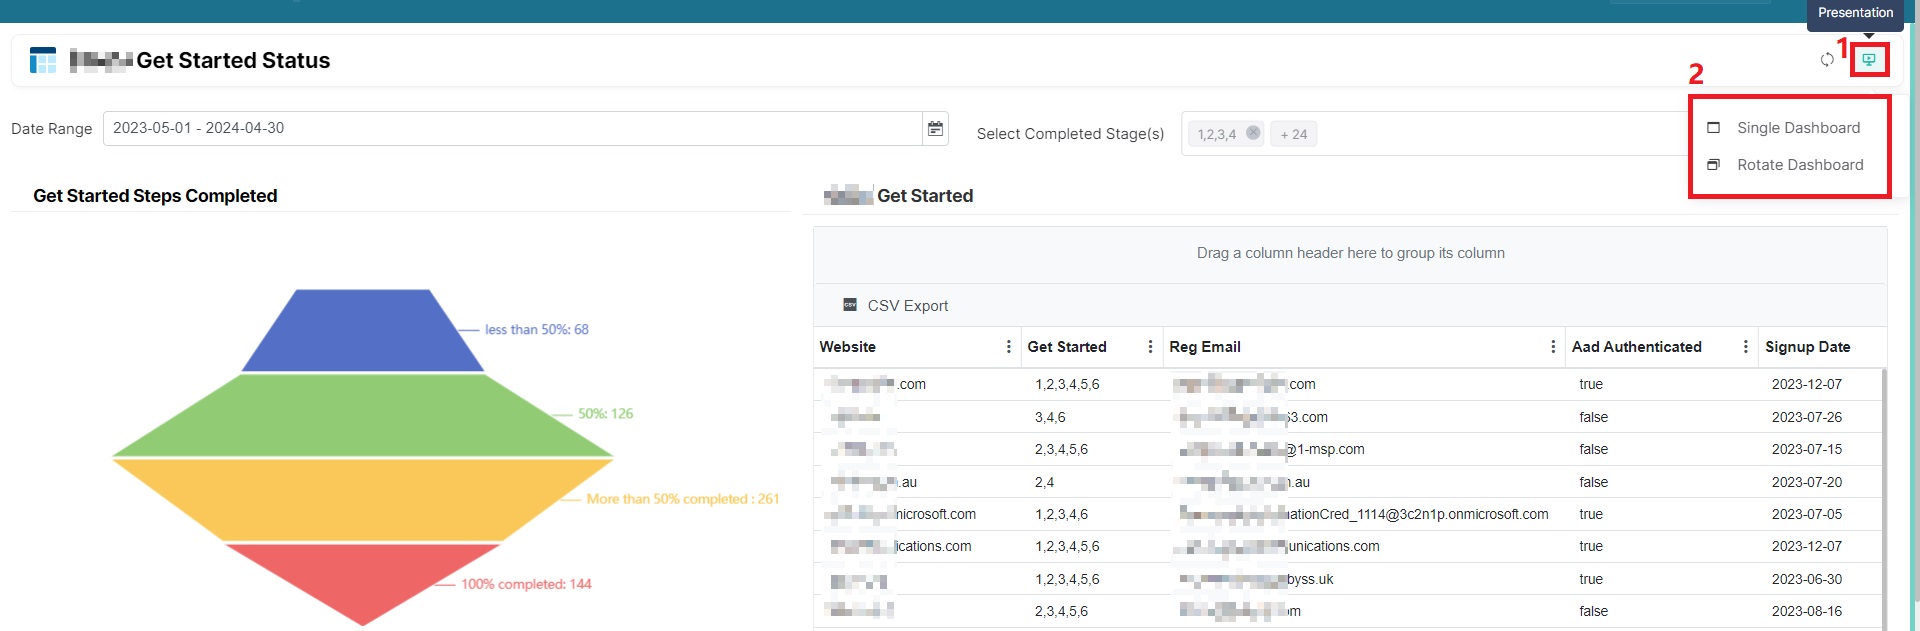Click the CSV Export text label
The height and width of the screenshot is (631, 1920).
907,306
